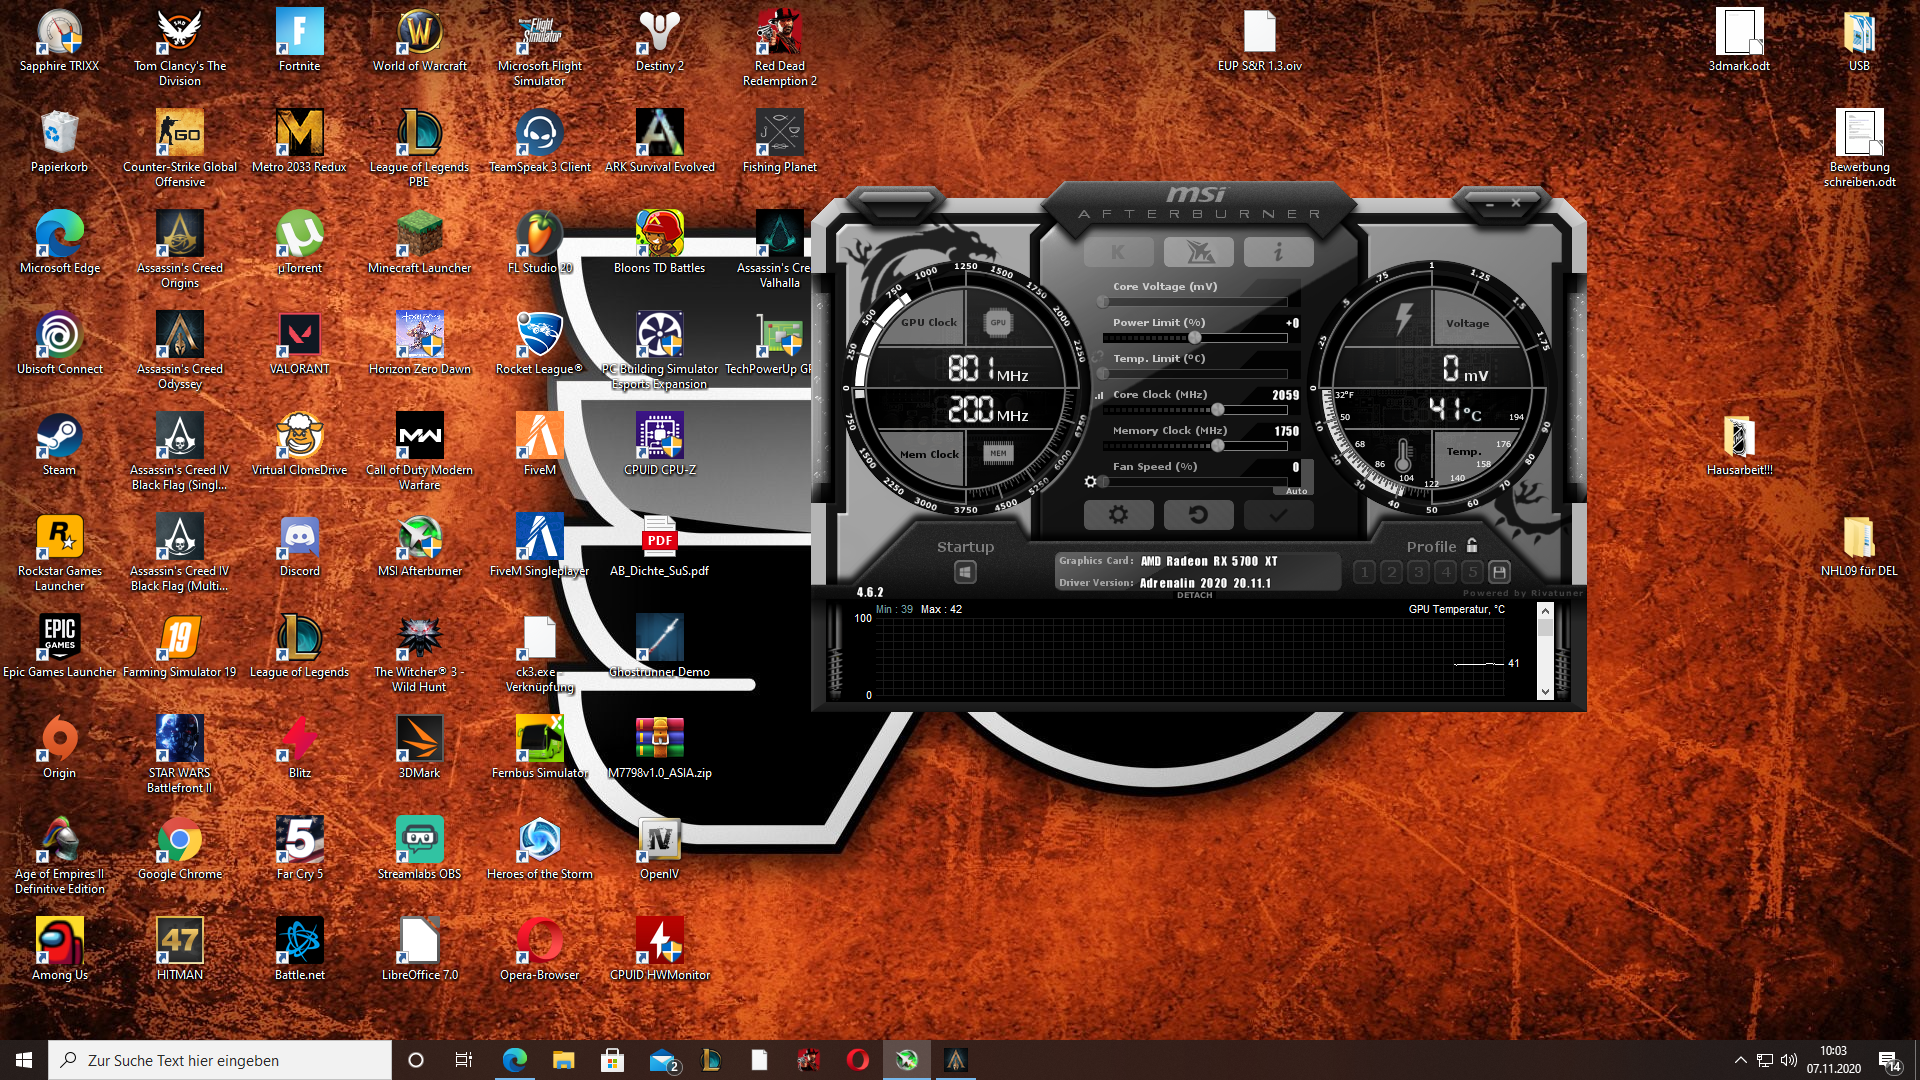This screenshot has width=1920, height=1080.
Task: Select profile slot 3
Action: point(1418,572)
